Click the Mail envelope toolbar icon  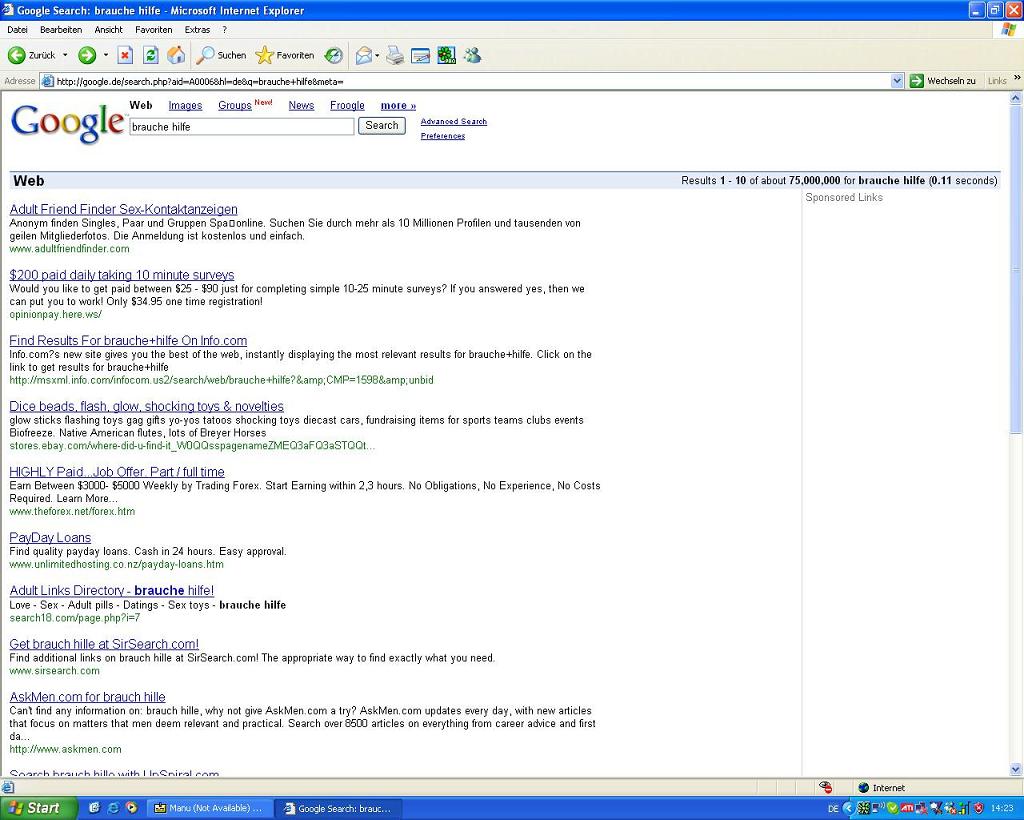click(364, 56)
